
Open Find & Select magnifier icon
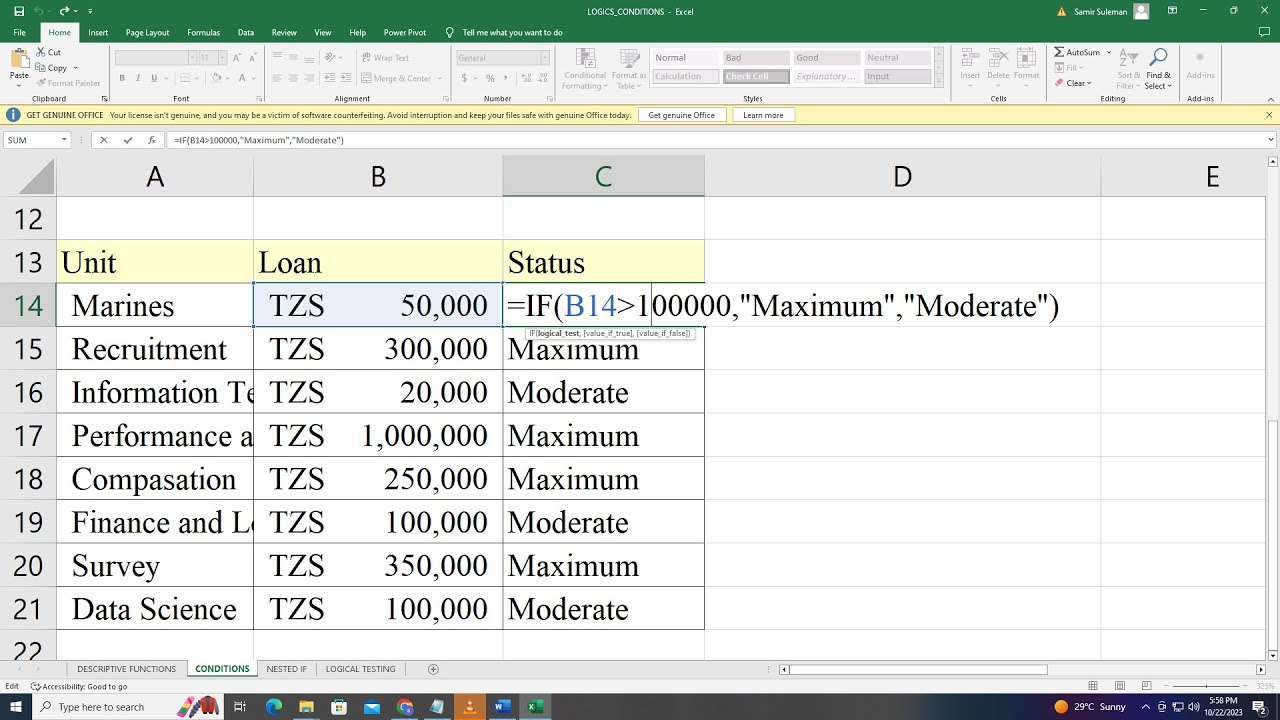1159,57
